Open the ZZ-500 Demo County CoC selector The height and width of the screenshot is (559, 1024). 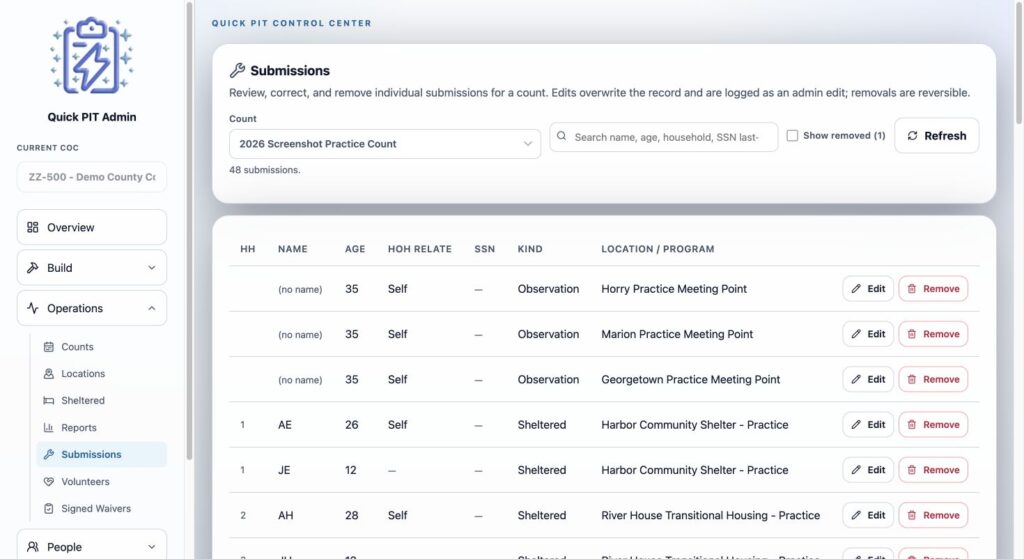[x=91, y=177]
